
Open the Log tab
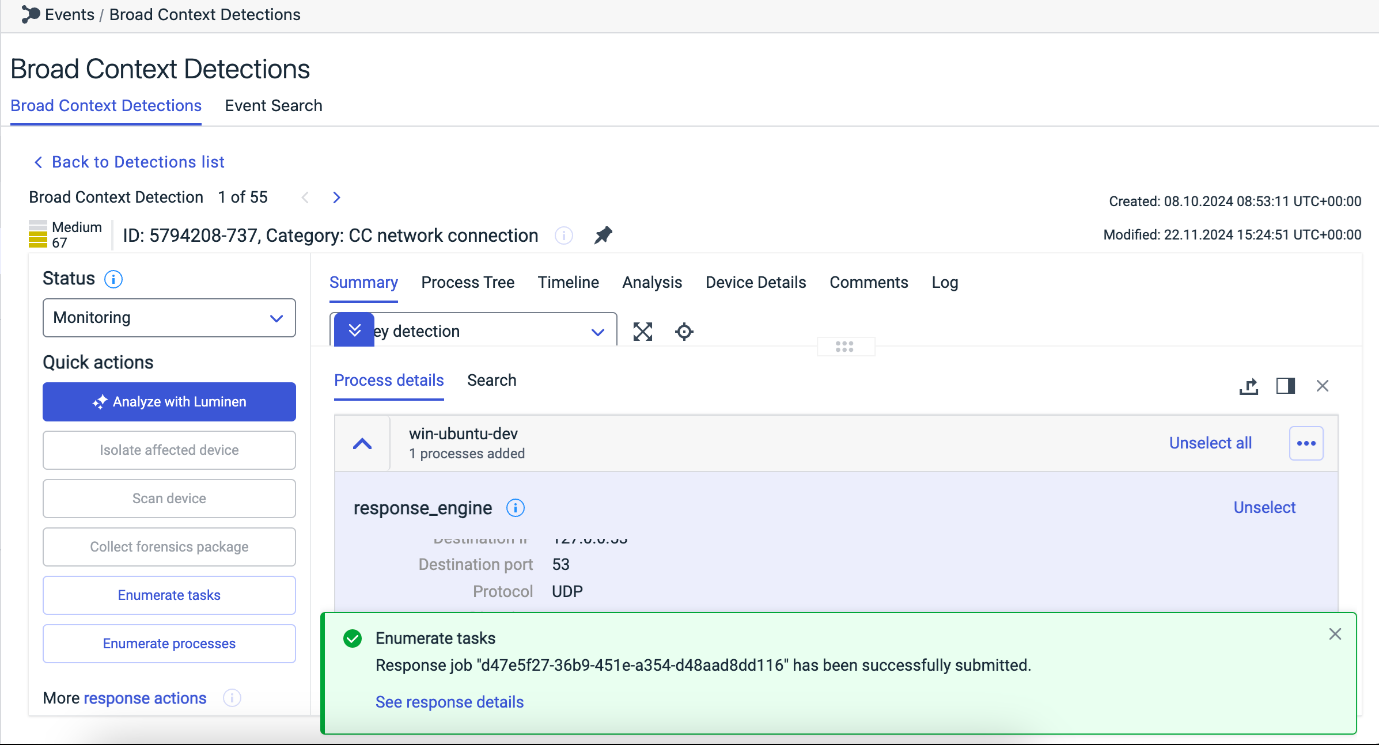(945, 283)
